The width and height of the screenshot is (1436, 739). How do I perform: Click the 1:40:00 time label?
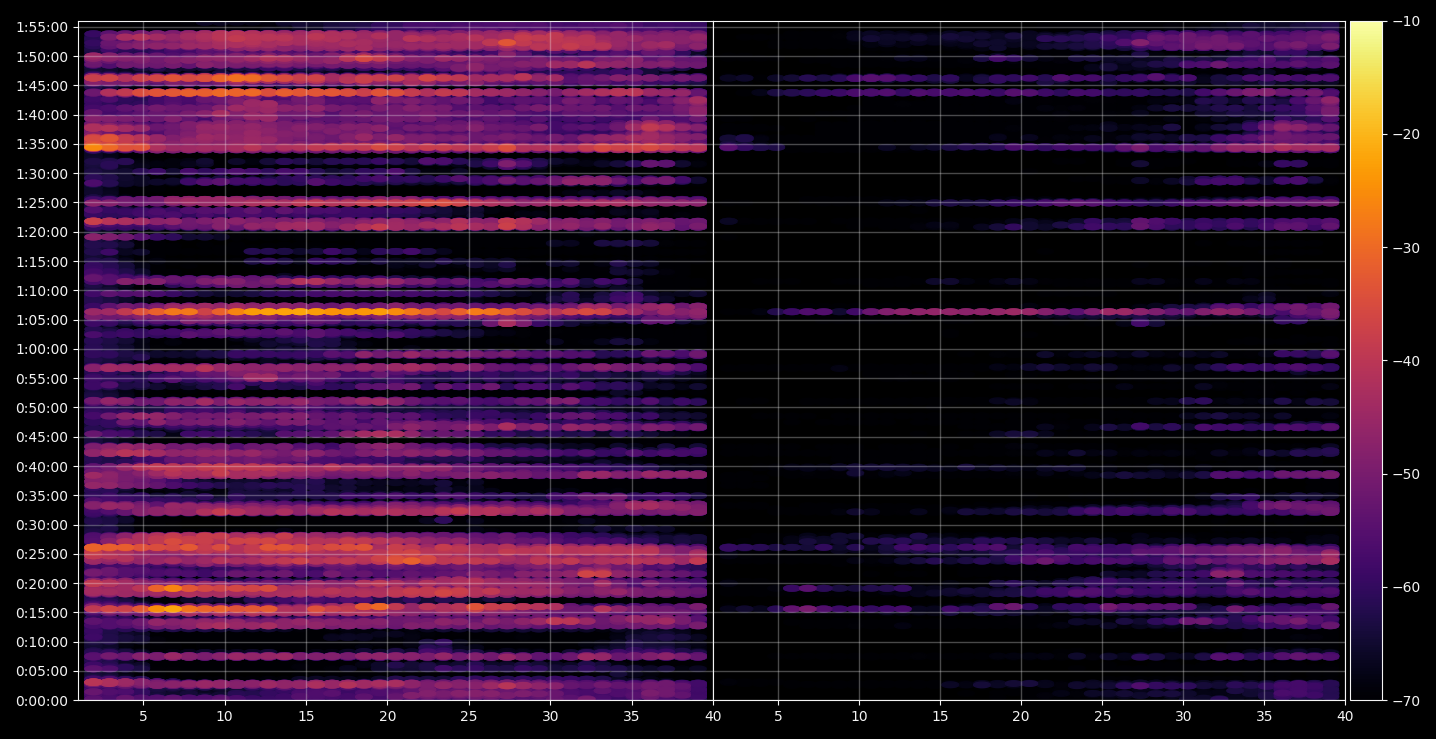click(x=42, y=115)
